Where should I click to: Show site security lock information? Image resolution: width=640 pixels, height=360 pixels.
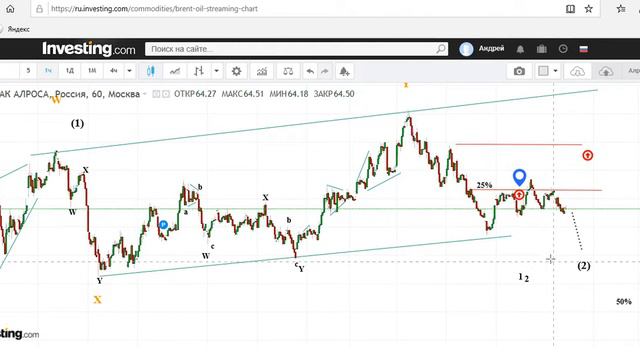click(39, 9)
